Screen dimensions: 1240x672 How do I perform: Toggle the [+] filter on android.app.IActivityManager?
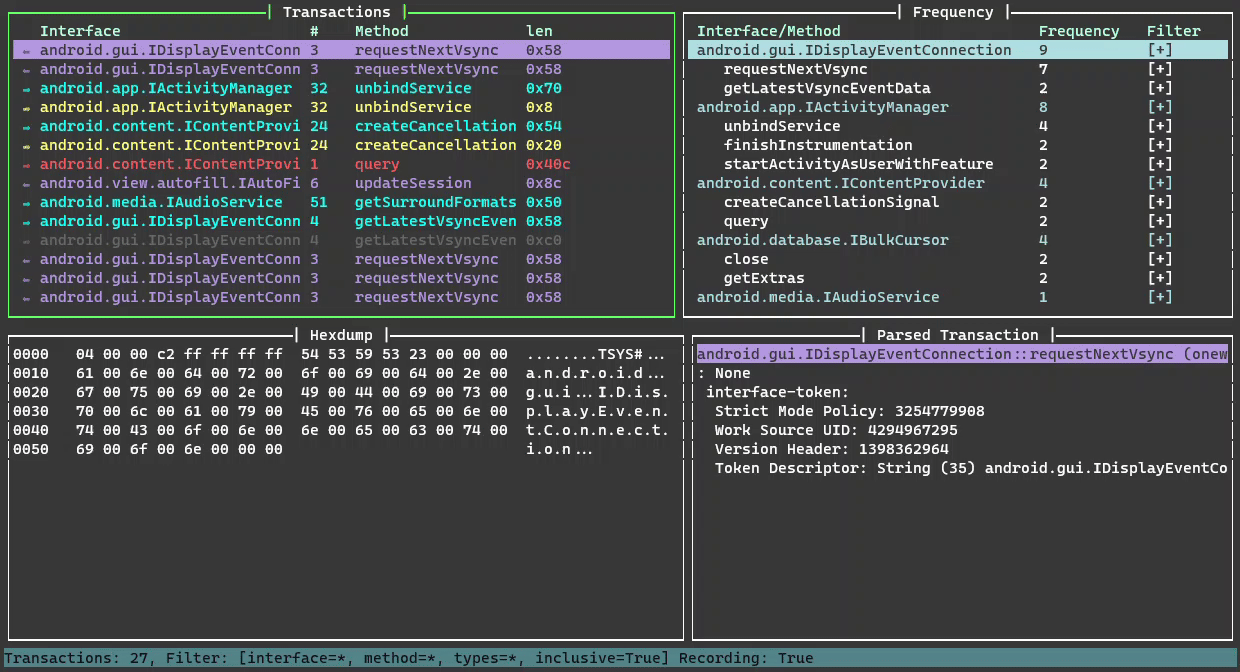tap(1160, 107)
